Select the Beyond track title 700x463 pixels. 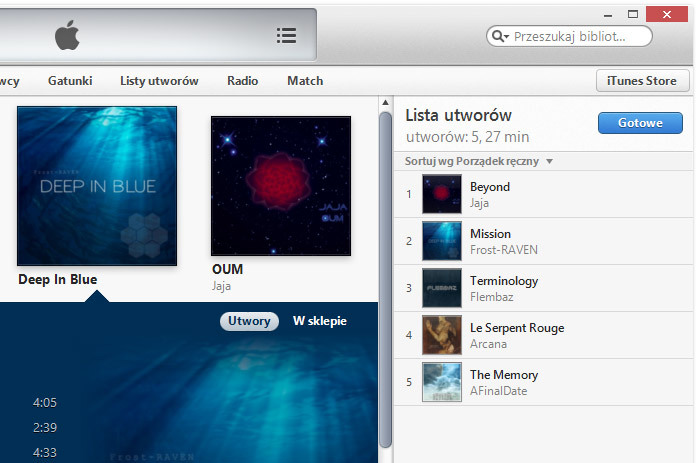490,187
